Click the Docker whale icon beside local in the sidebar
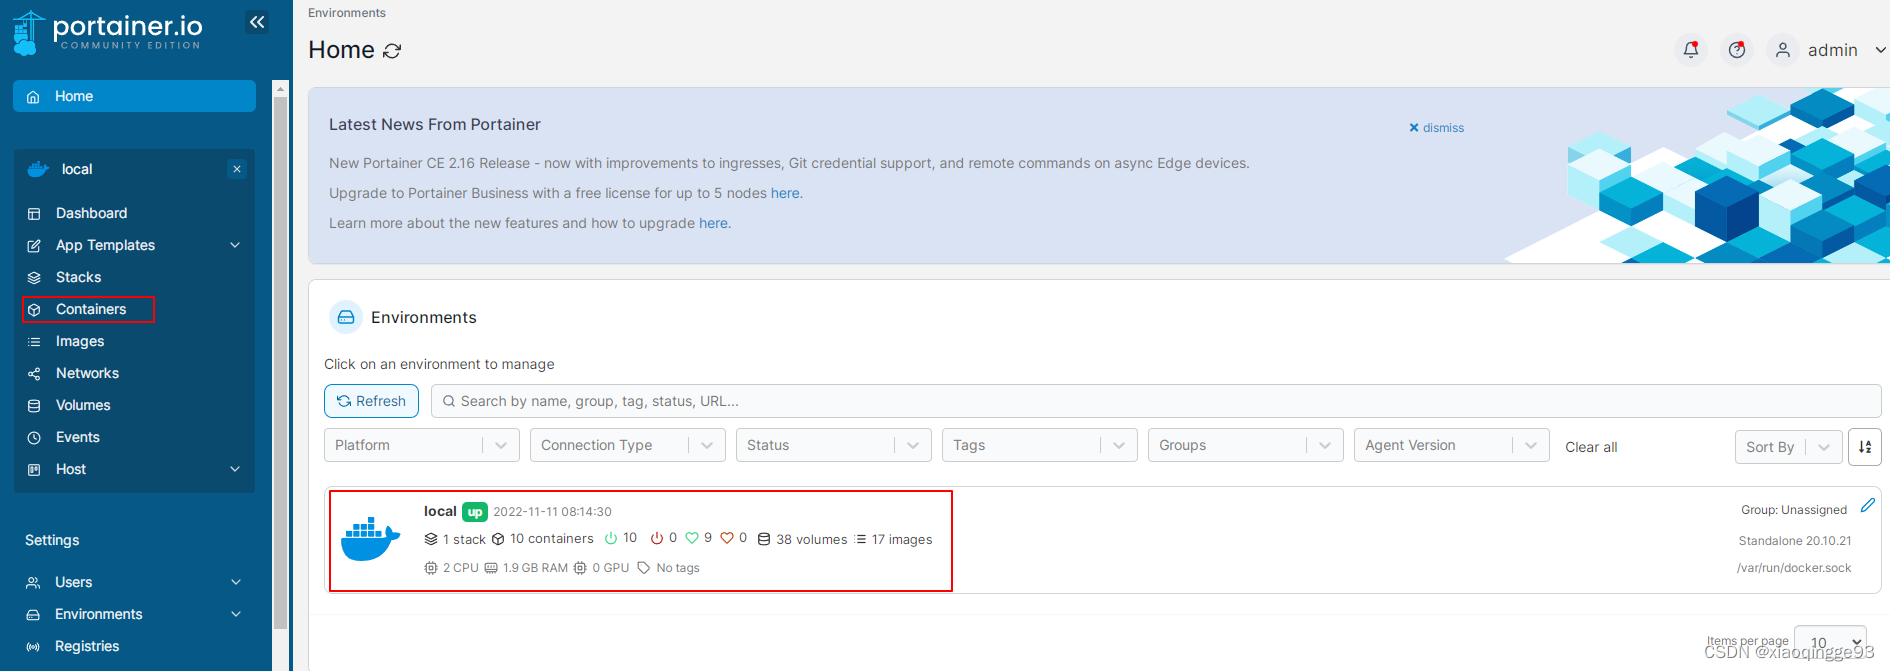The height and width of the screenshot is (671, 1890). (x=38, y=169)
